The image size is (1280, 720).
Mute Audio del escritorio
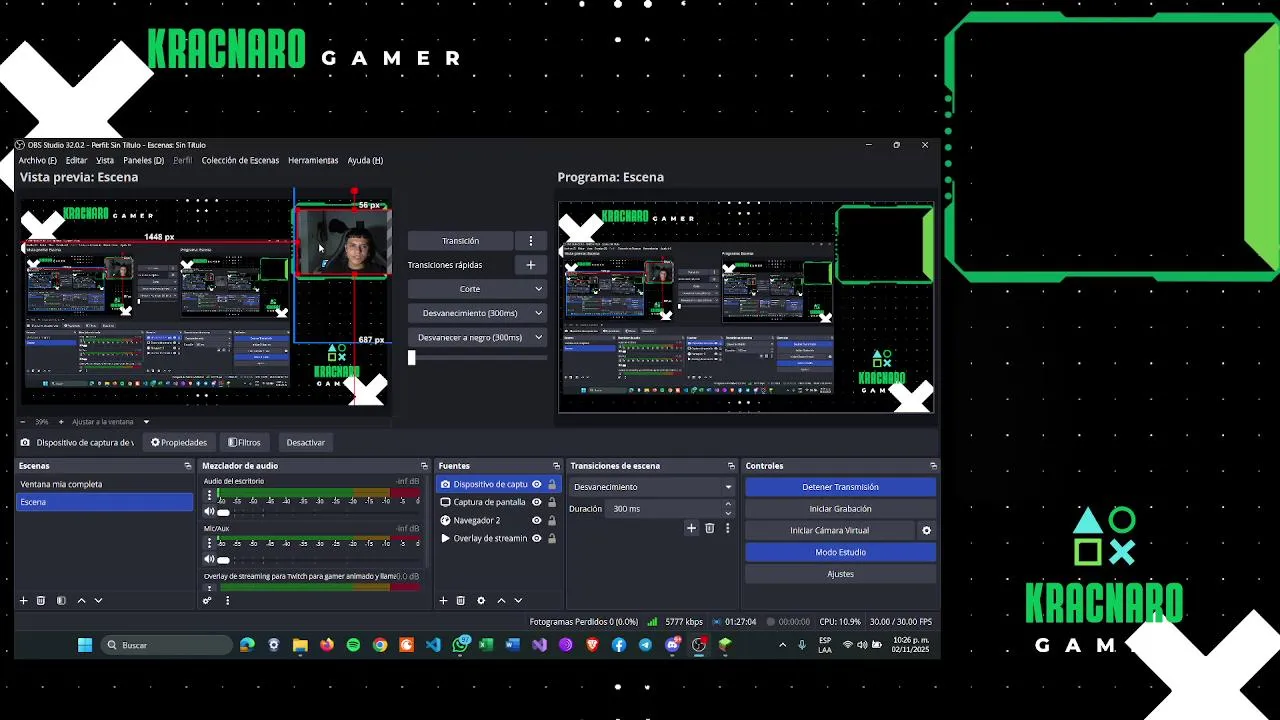(209, 512)
